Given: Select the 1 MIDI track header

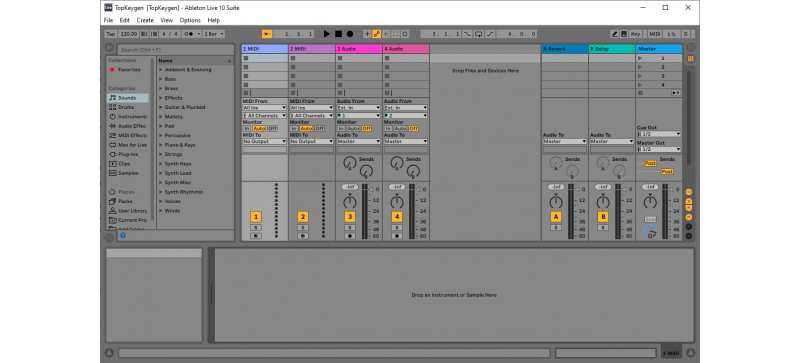Looking at the screenshot, I should click(264, 49).
